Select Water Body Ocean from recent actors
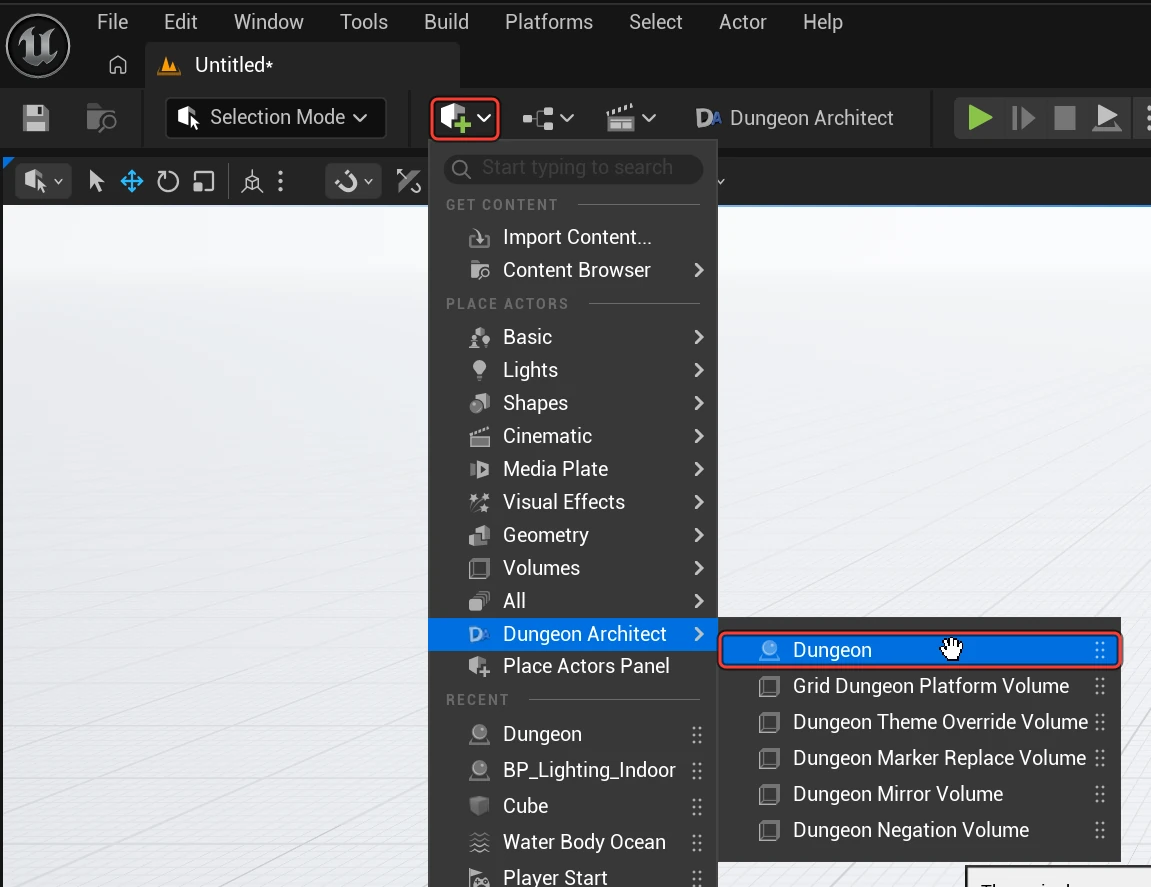Viewport: 1151px width, 887px height. (x=573, y=842)
